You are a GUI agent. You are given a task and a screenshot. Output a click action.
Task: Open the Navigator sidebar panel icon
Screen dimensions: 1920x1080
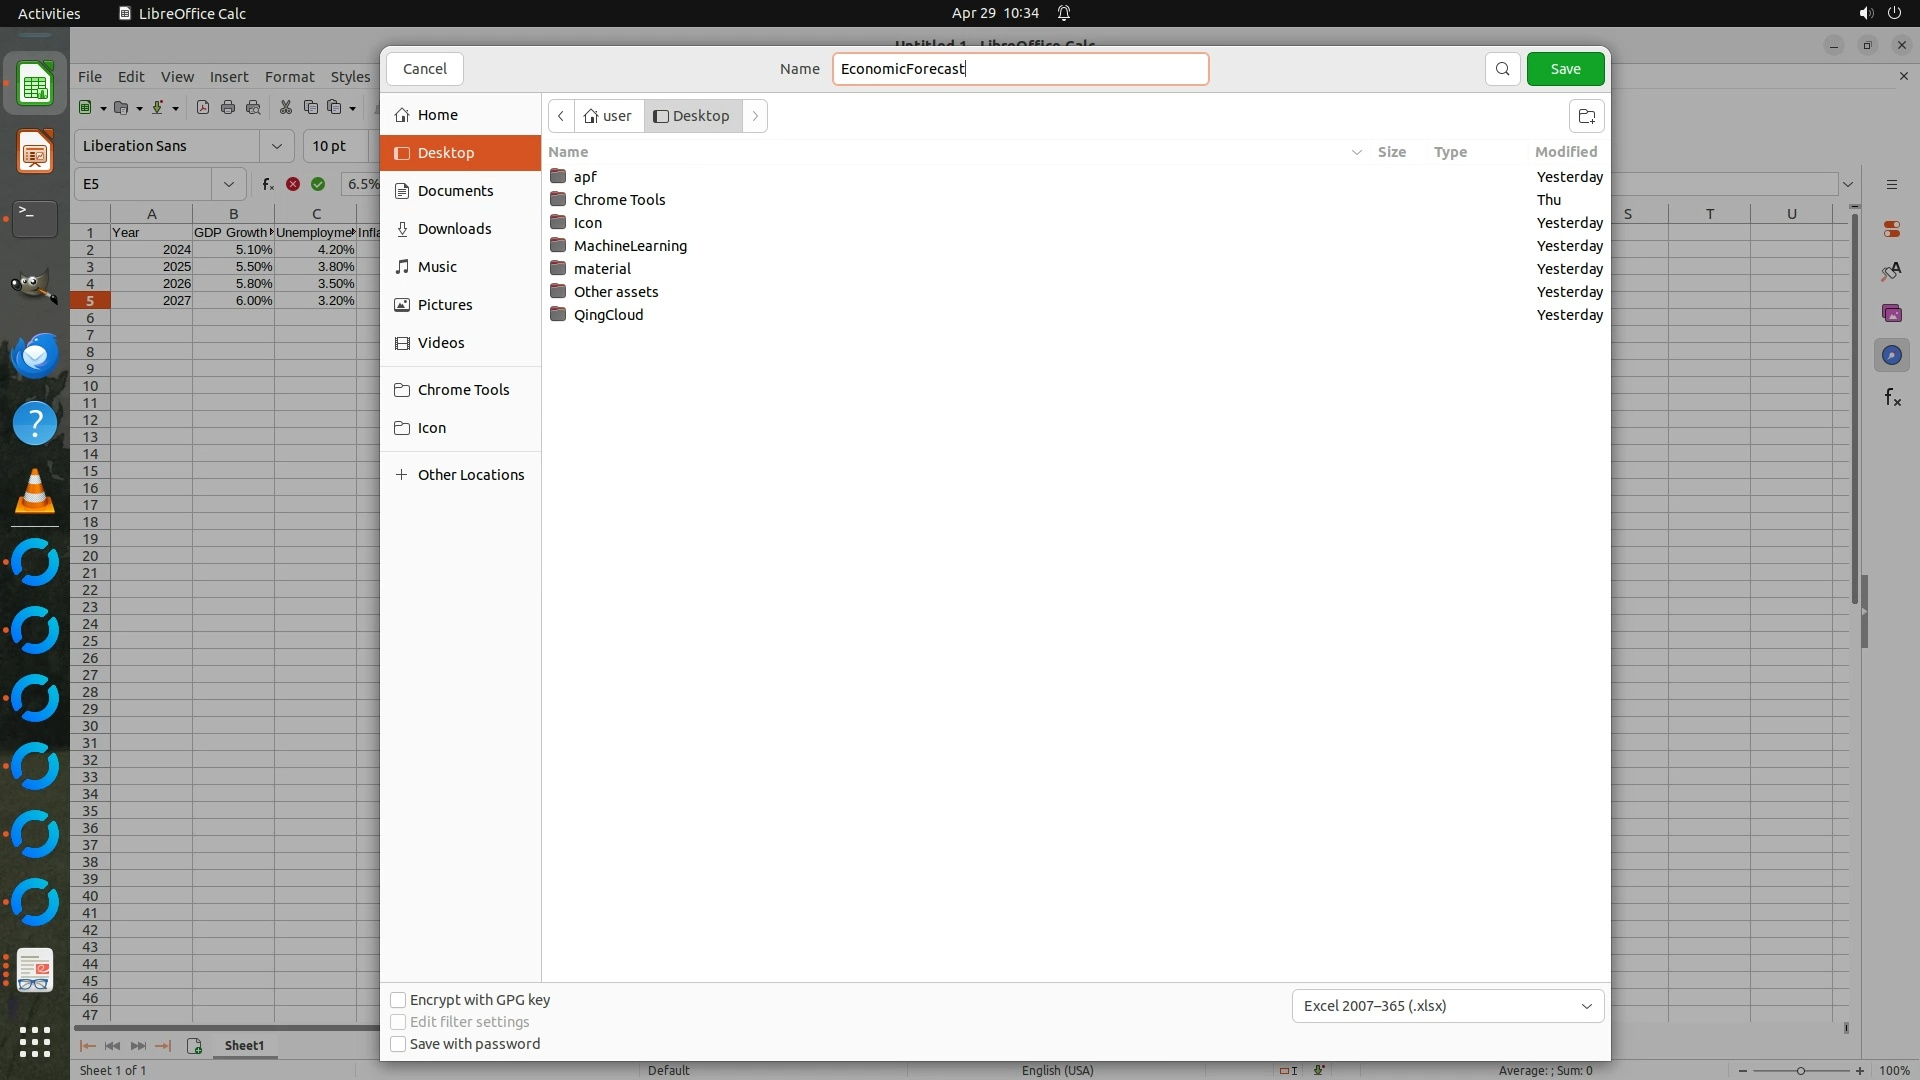[x=1892, y=355]
